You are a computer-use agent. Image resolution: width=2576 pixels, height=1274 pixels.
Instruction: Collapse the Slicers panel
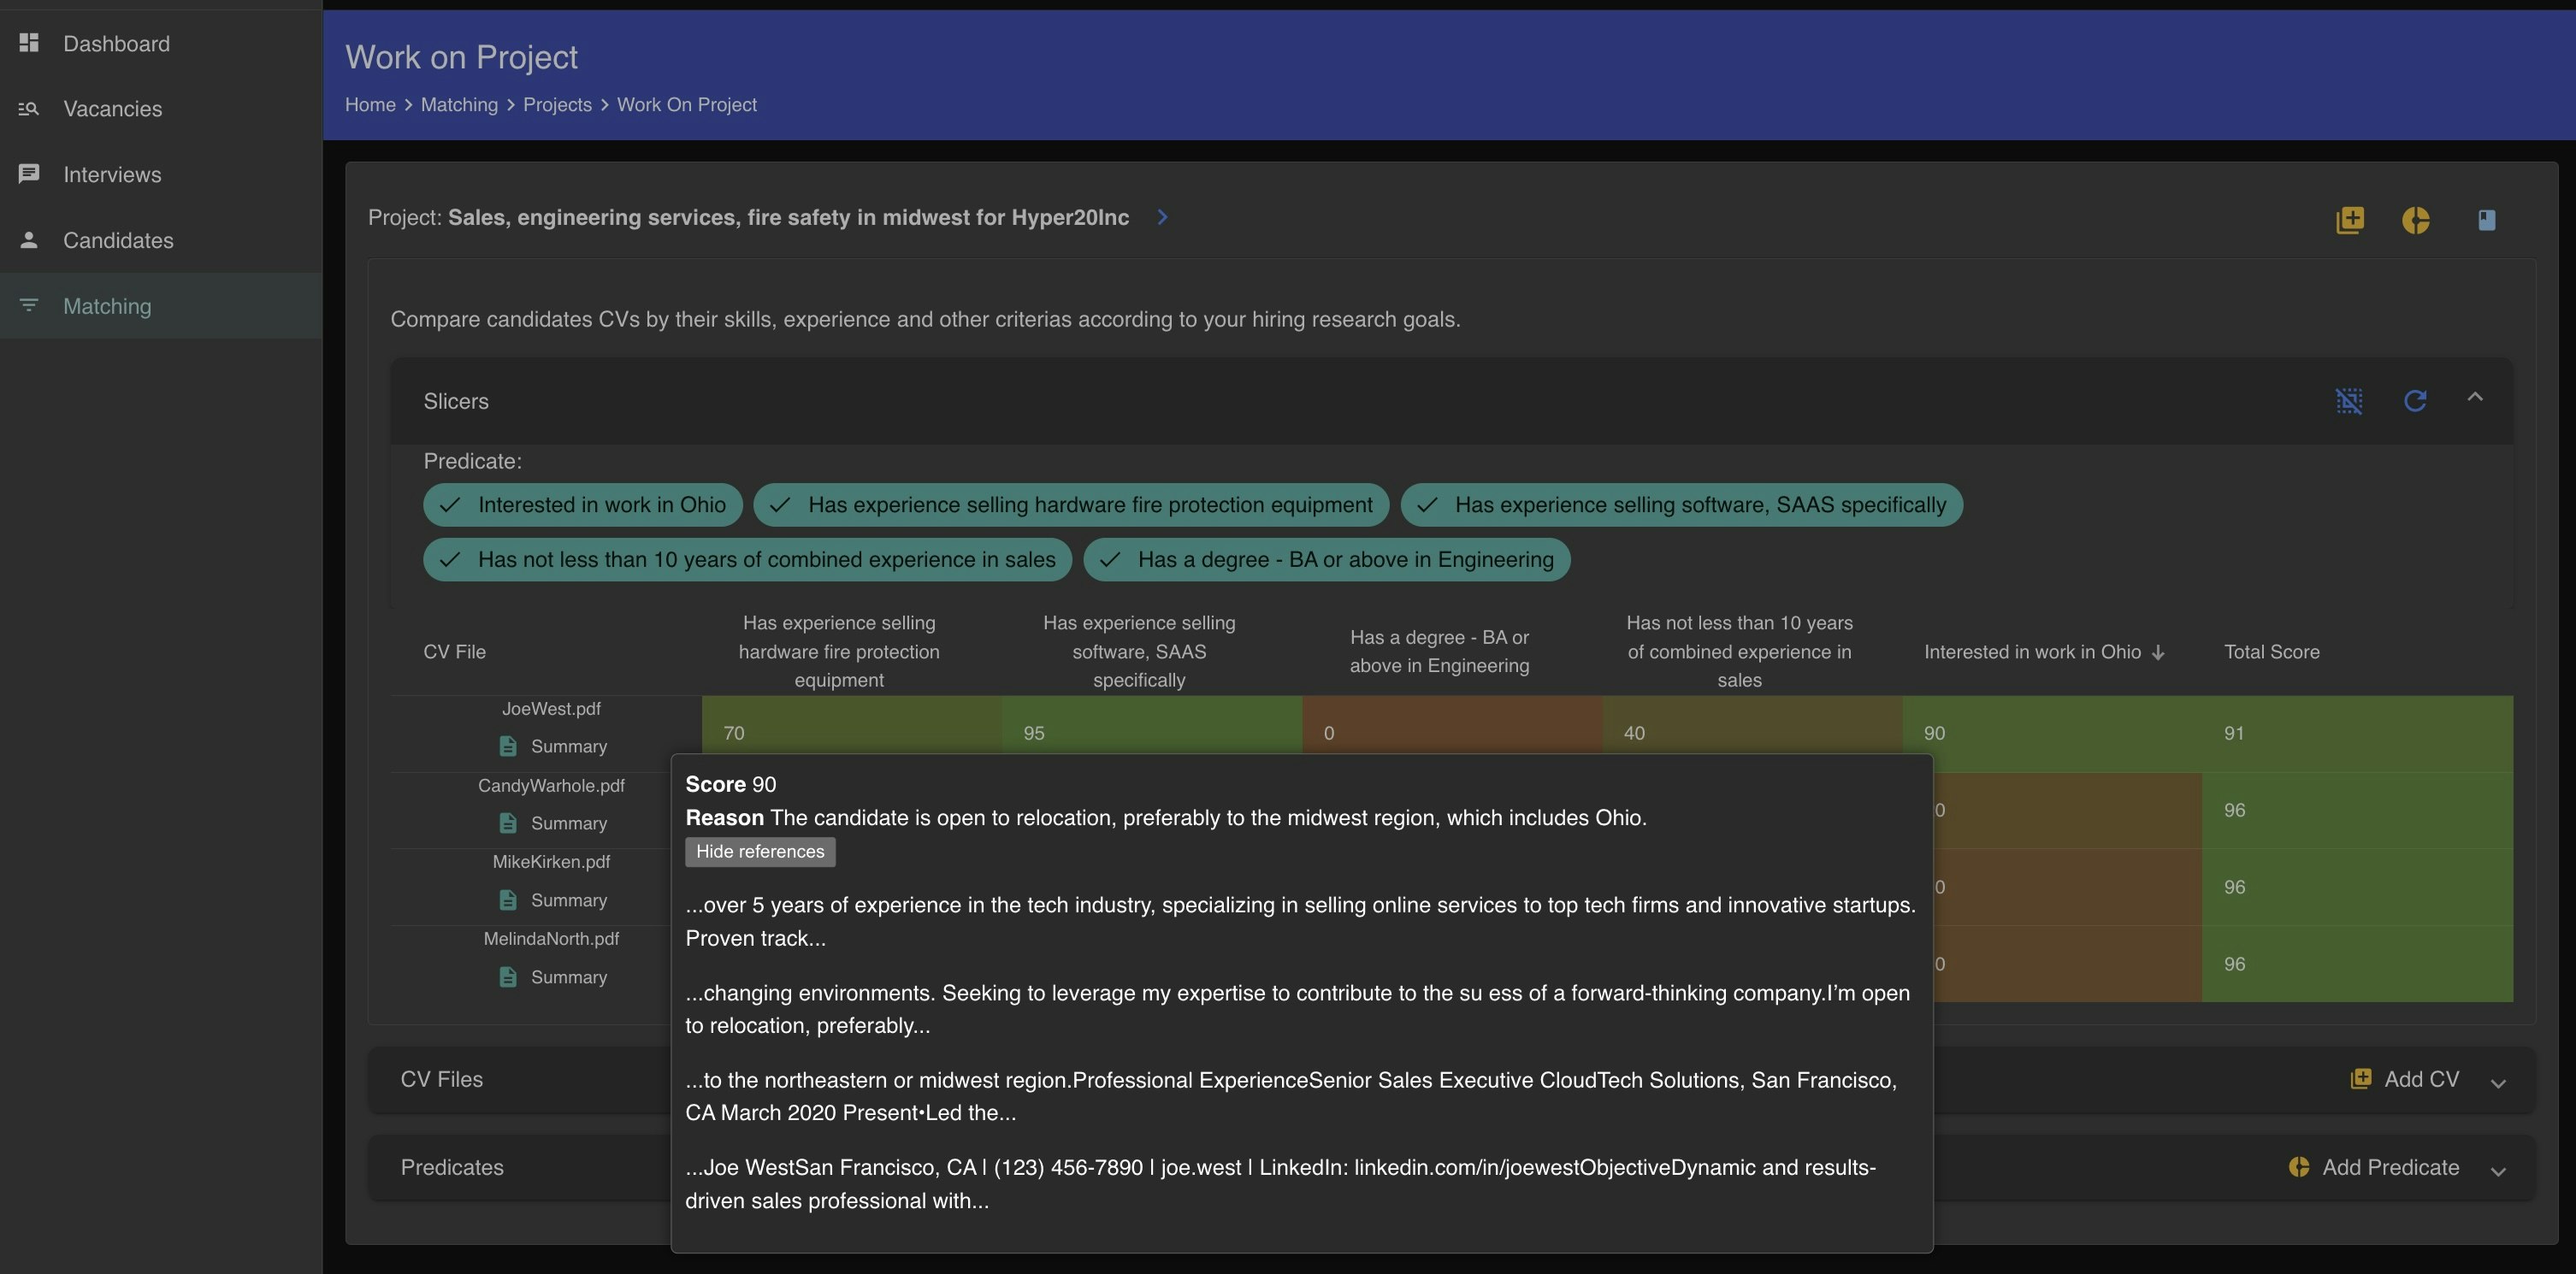(x=2474, y=398)
